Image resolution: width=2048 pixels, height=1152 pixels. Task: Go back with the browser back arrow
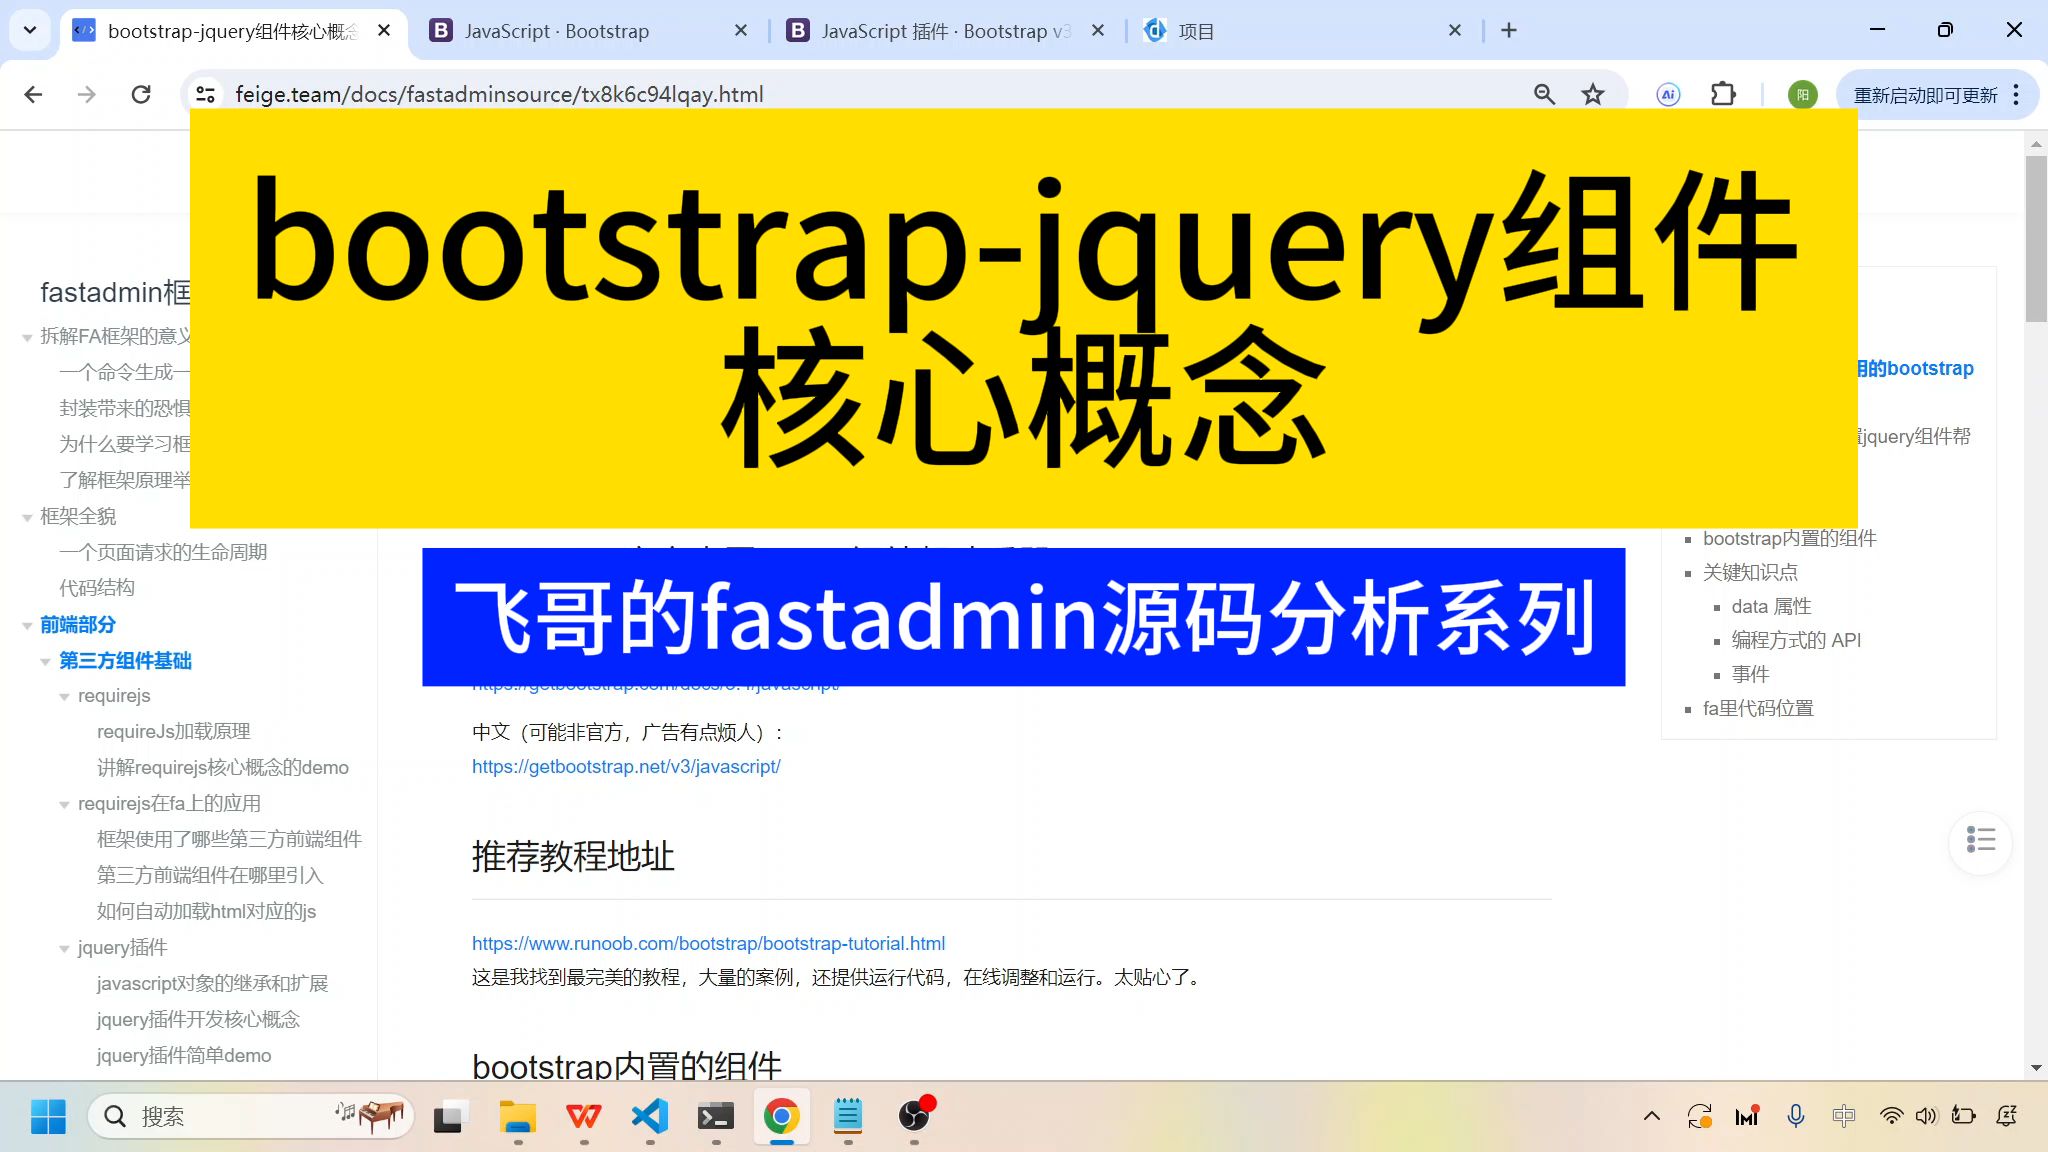click(33, 94)
